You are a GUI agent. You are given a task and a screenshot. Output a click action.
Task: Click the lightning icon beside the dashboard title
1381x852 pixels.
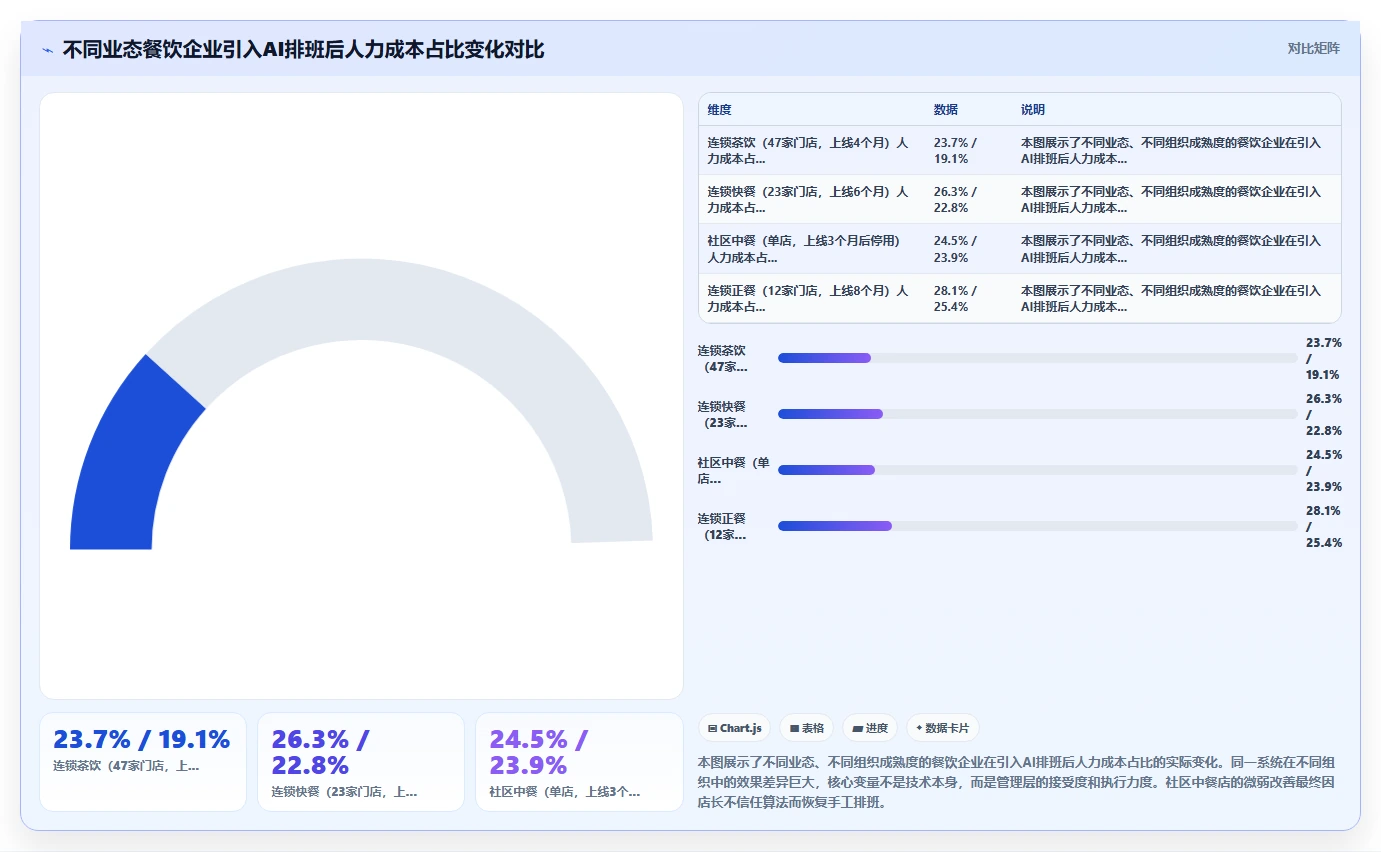48,49
